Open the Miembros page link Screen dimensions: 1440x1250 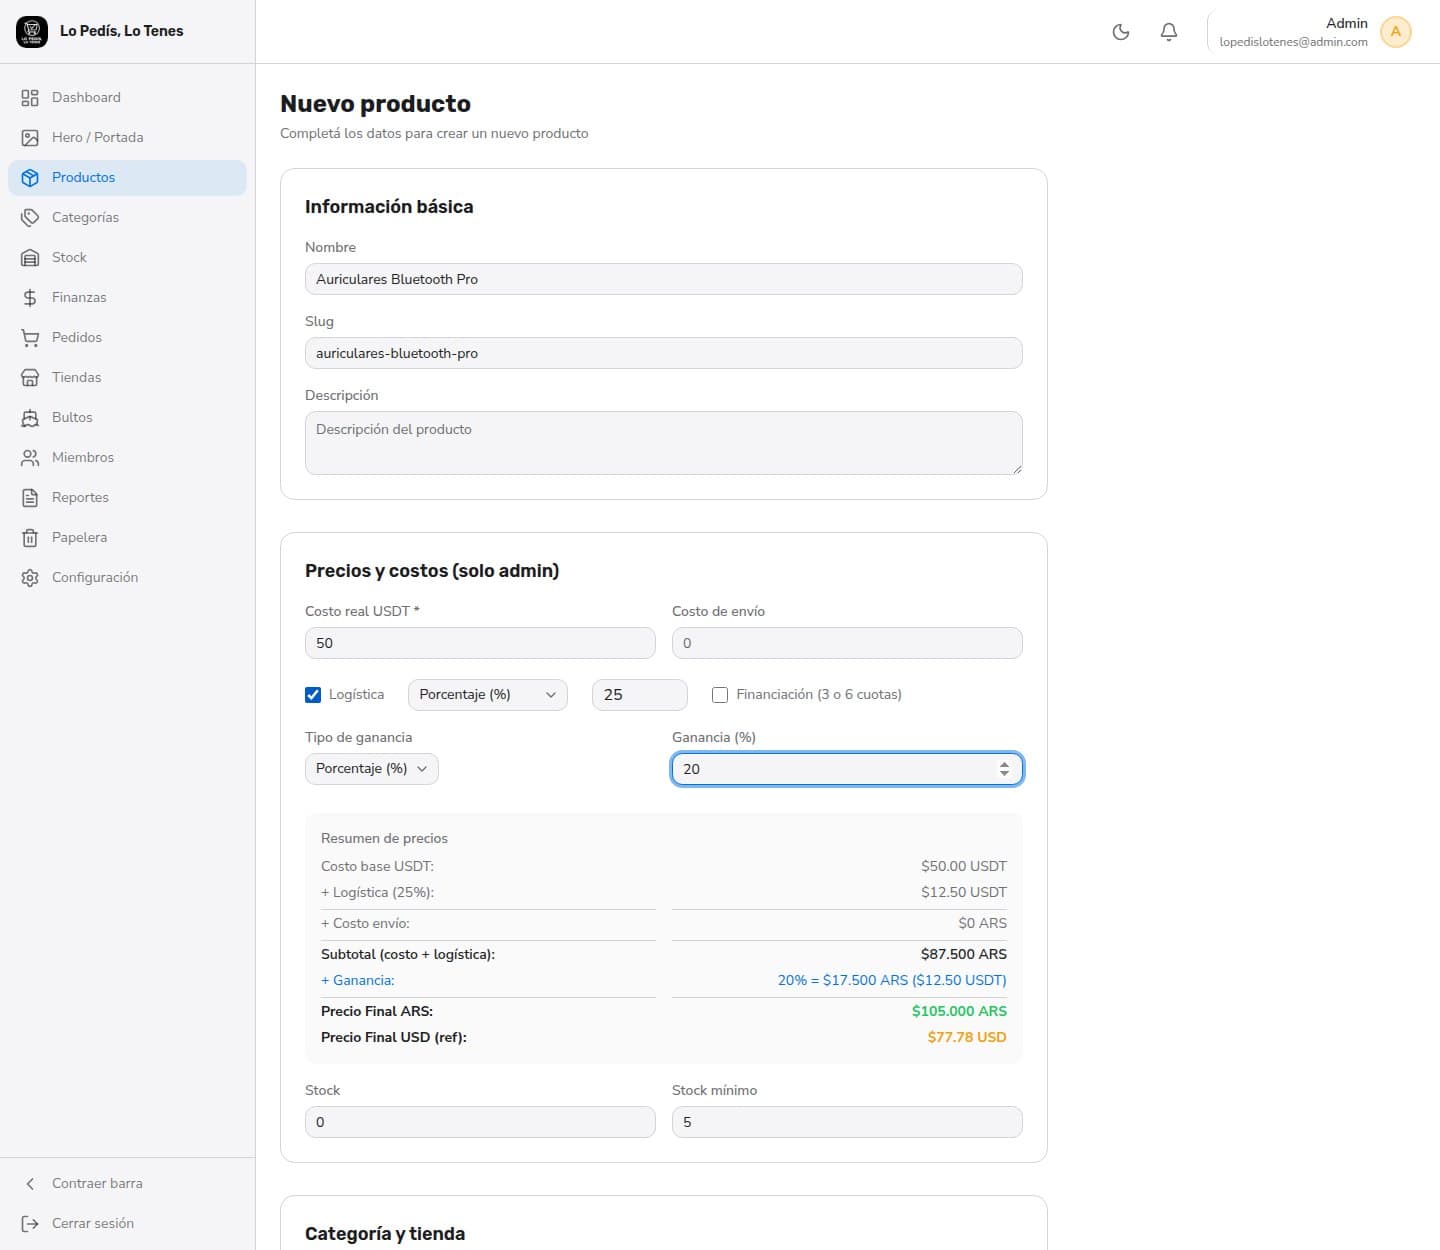(127, 458)
